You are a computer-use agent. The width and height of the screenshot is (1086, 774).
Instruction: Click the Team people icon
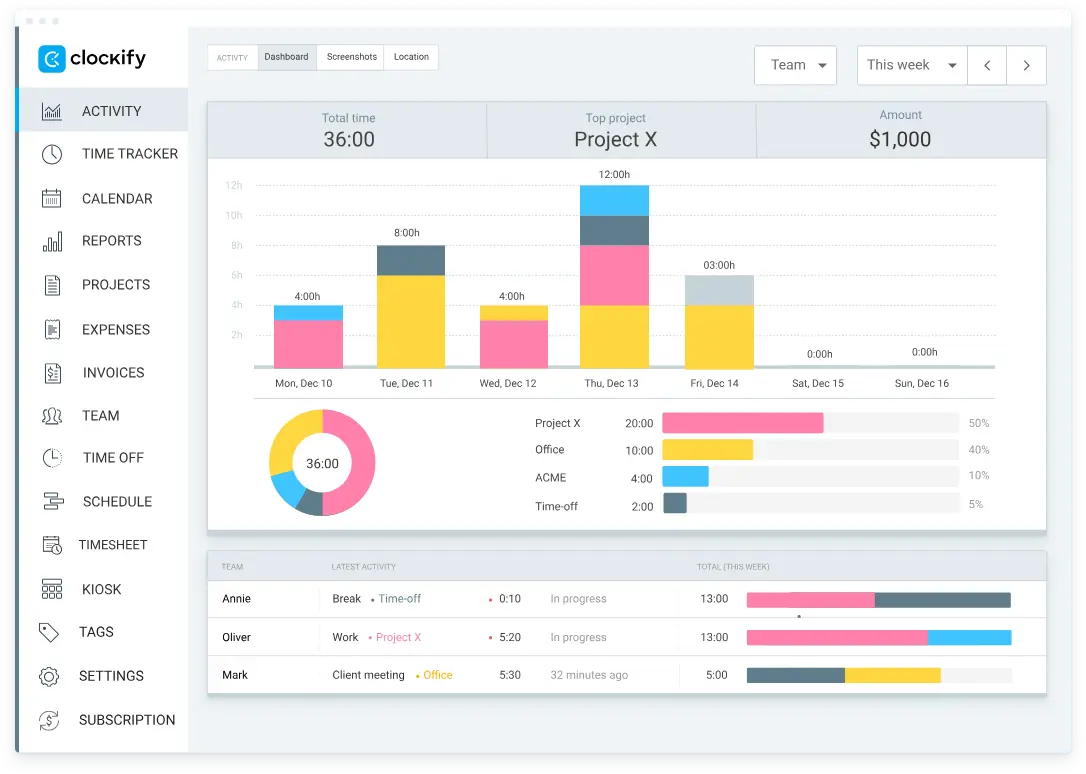coord(52,416)
